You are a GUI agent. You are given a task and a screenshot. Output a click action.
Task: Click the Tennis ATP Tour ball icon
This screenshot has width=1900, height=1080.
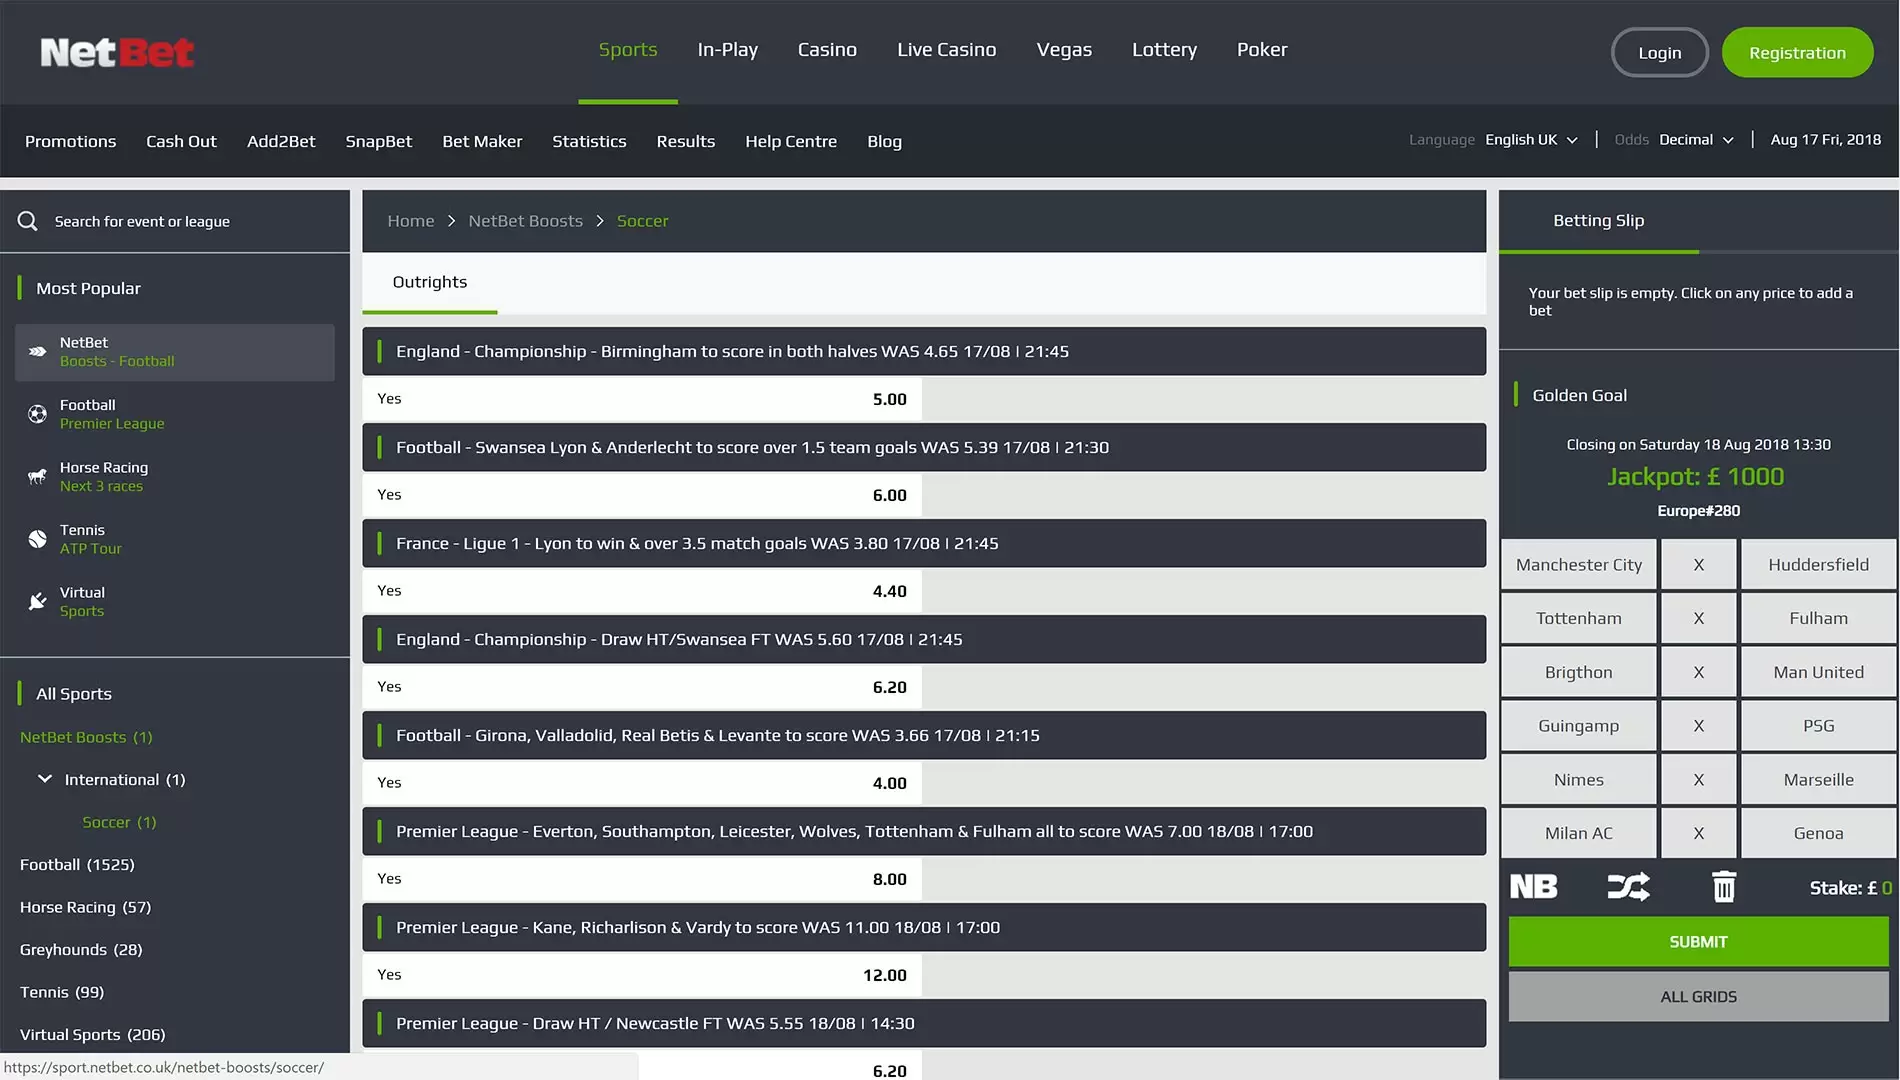(x=37, y=539)
